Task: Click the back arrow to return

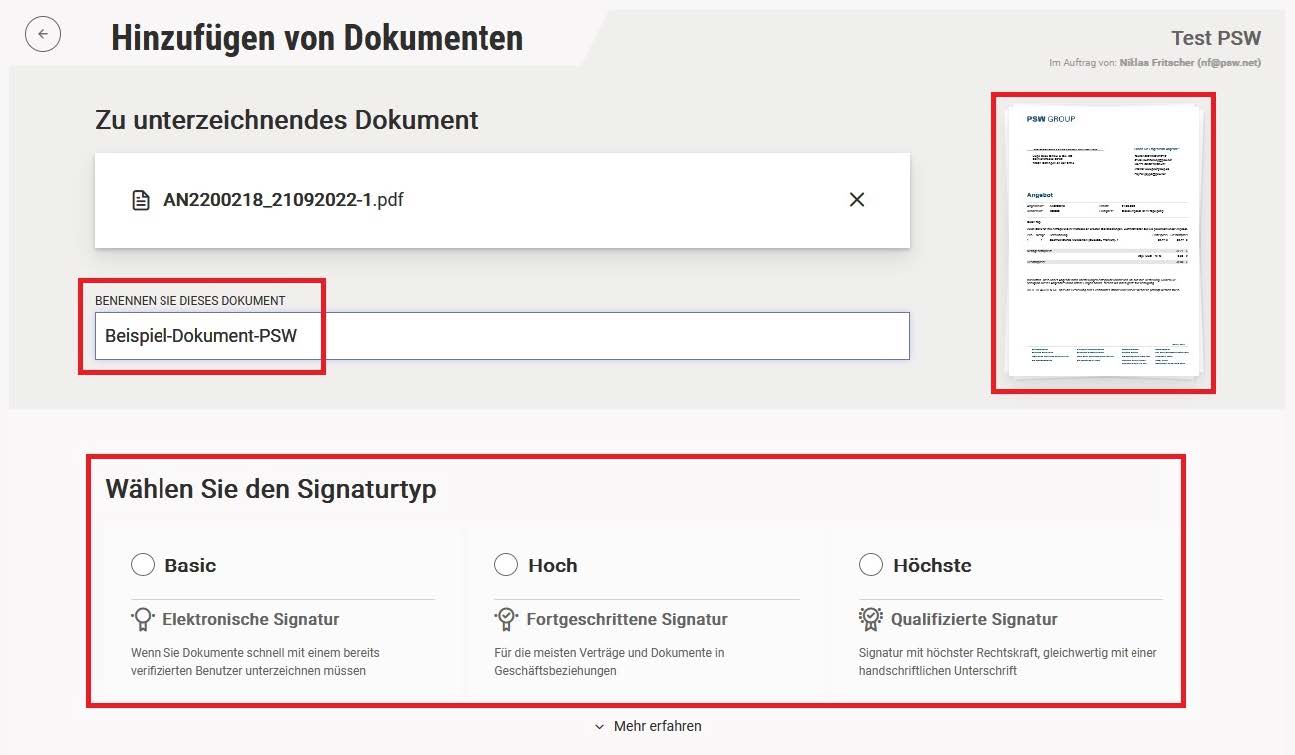Action: tap(42, 33)
